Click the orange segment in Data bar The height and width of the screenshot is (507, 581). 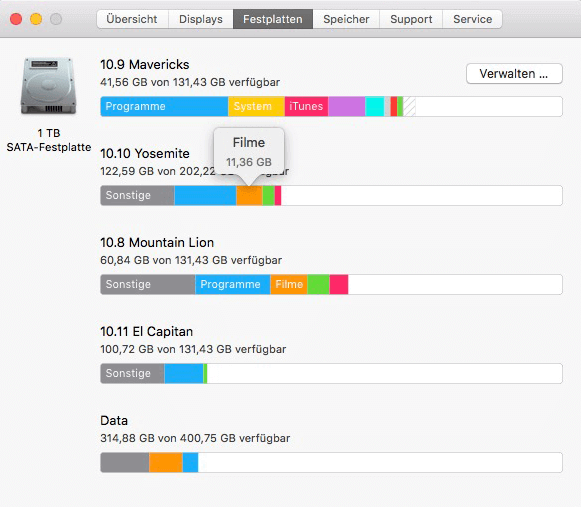coord(166,462)
